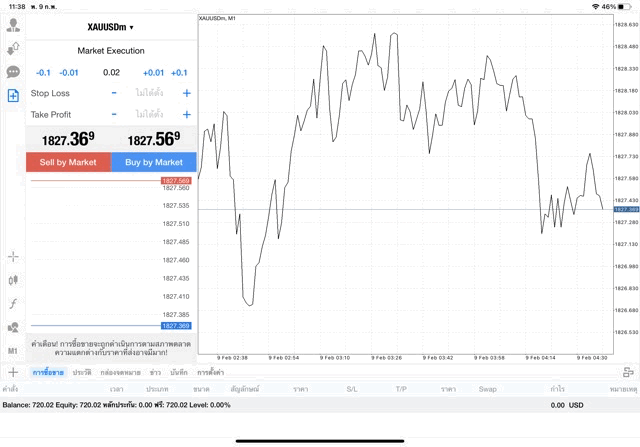Switch to the ข่าว (News) tab
Viewport: 640px width, 447px height.
click(x=155, y=372)
